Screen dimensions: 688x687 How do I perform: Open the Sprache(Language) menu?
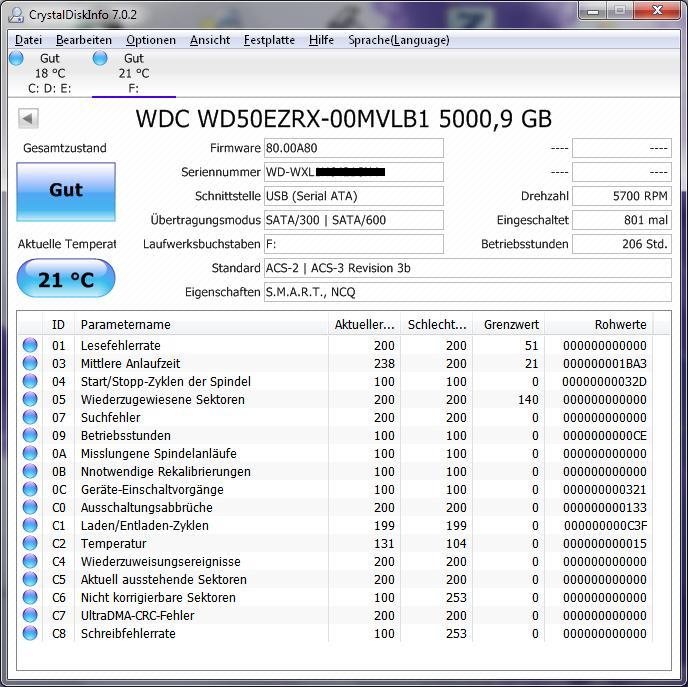[398, 40]
